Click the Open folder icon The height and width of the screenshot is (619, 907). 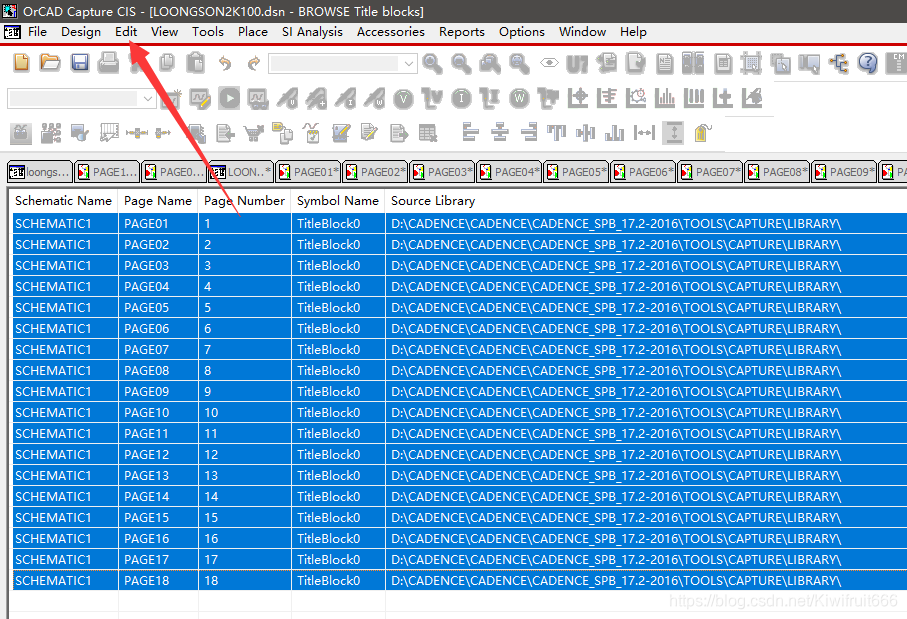click(50, 63)
